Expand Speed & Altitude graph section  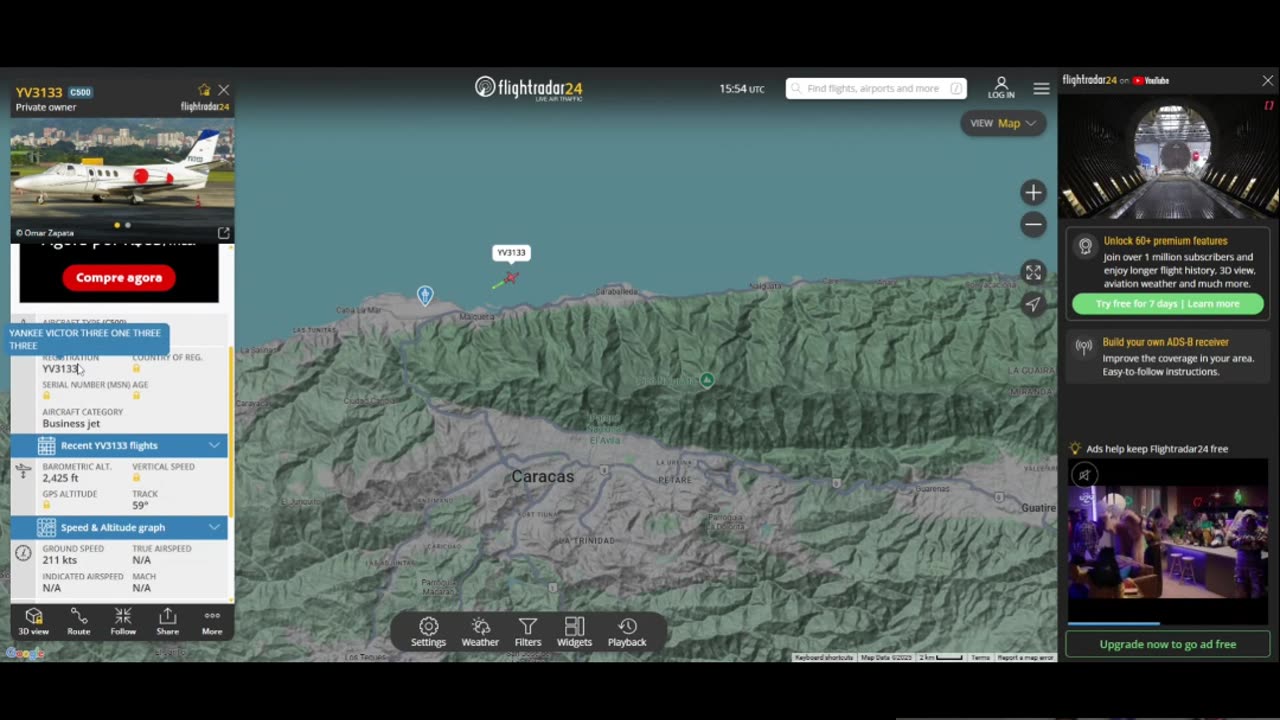click(x=119, y=528)
